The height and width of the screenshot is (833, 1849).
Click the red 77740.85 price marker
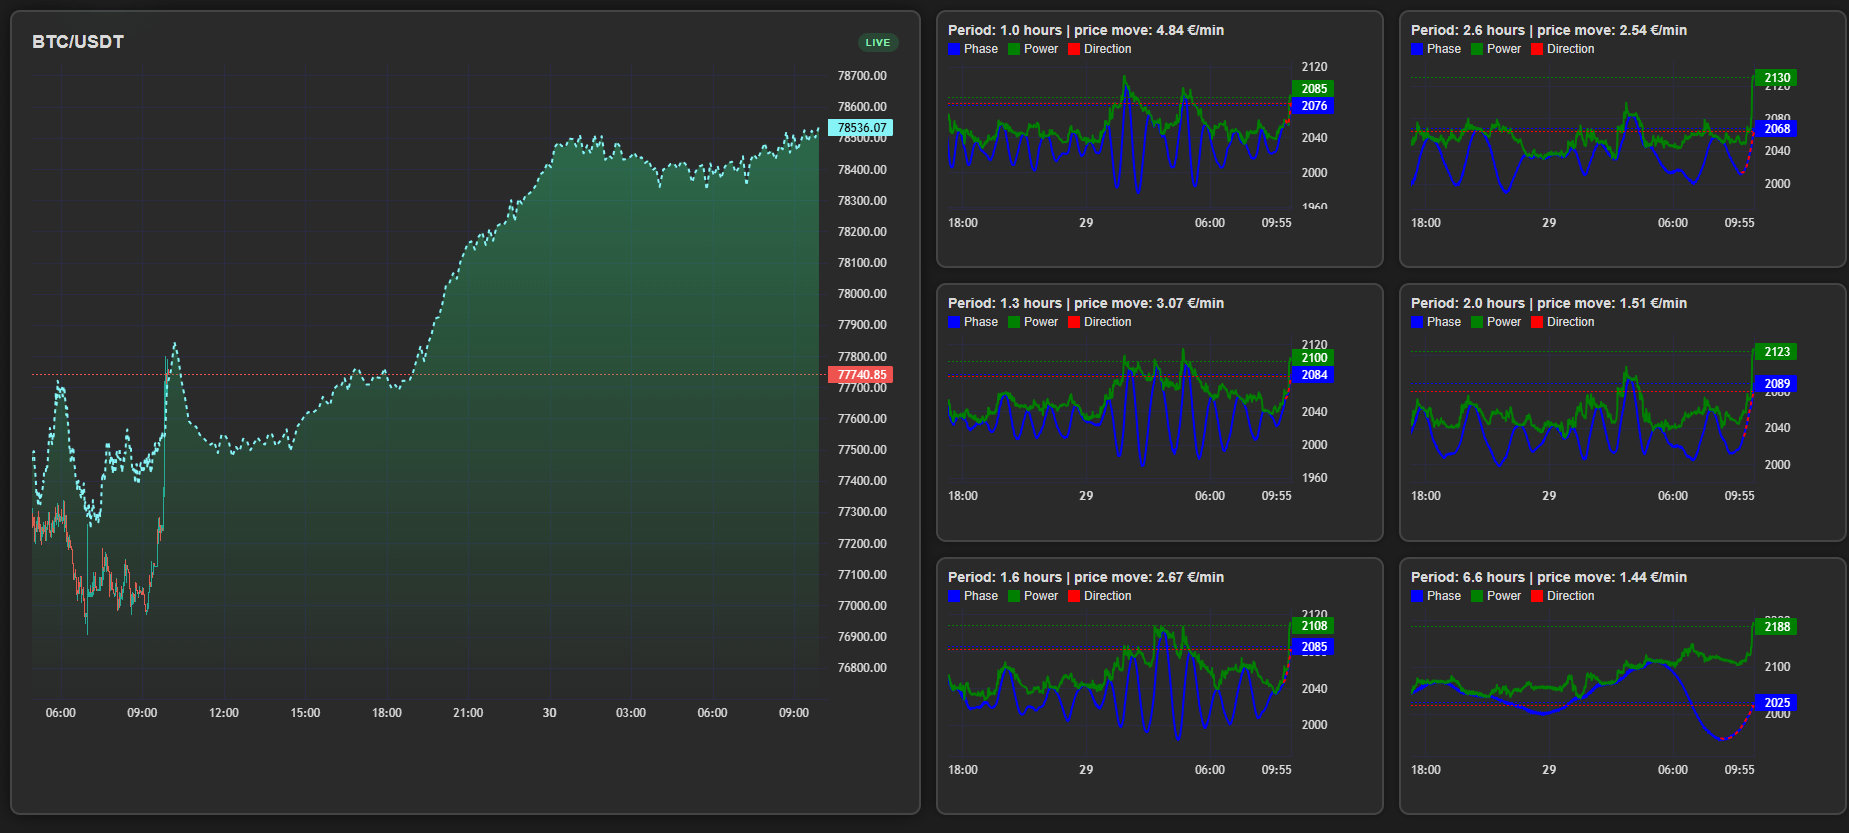(x=861, y=375)
